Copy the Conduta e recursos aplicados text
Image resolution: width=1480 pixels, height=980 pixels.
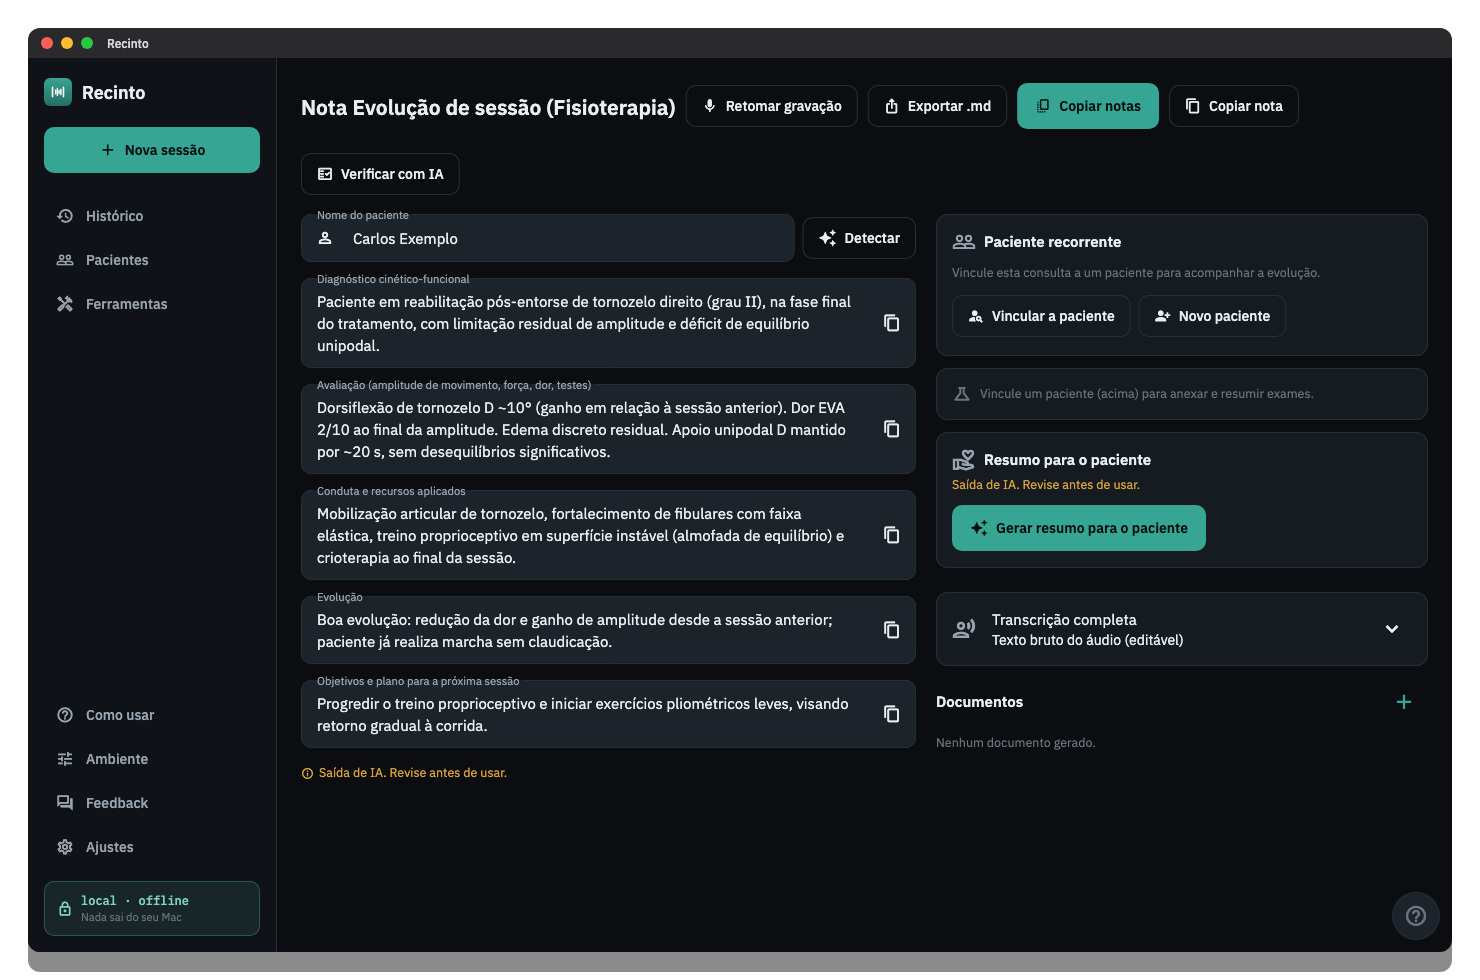coord(891,535)
